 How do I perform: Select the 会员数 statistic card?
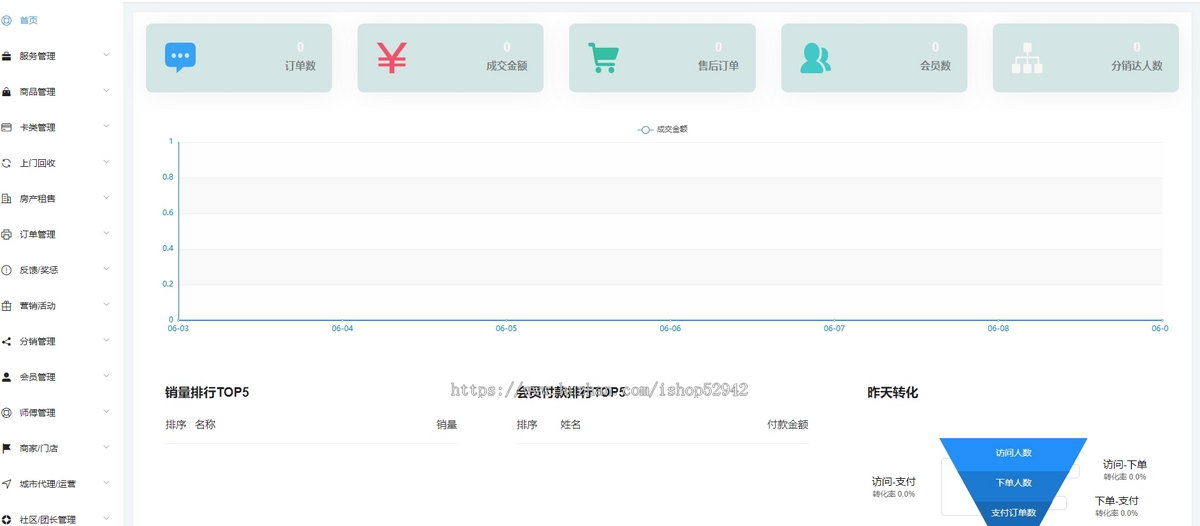874,58
